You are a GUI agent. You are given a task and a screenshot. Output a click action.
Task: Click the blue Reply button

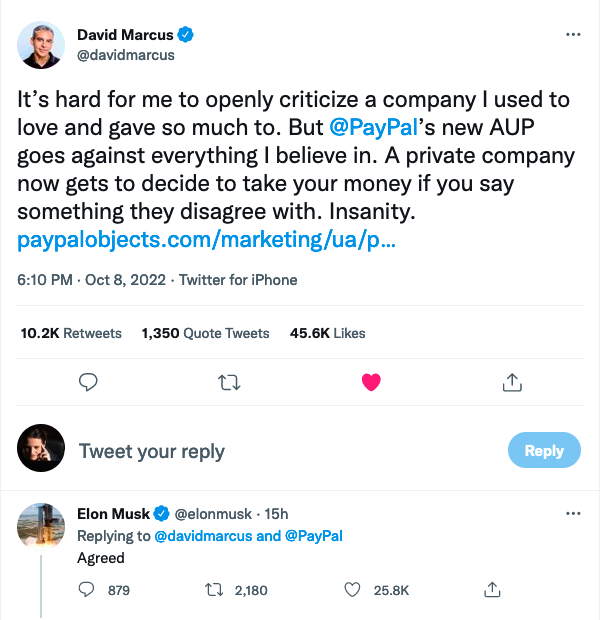pyautogui.click(x=543, y=451)
